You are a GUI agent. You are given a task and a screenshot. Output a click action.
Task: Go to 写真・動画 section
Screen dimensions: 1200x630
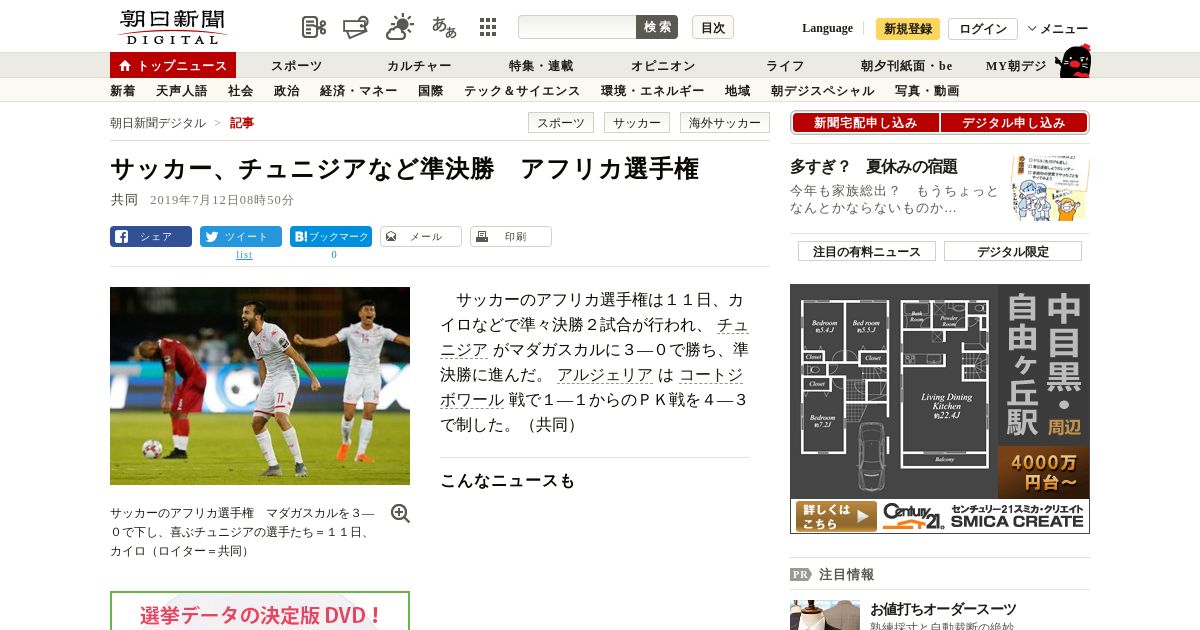tap(927, 91)
